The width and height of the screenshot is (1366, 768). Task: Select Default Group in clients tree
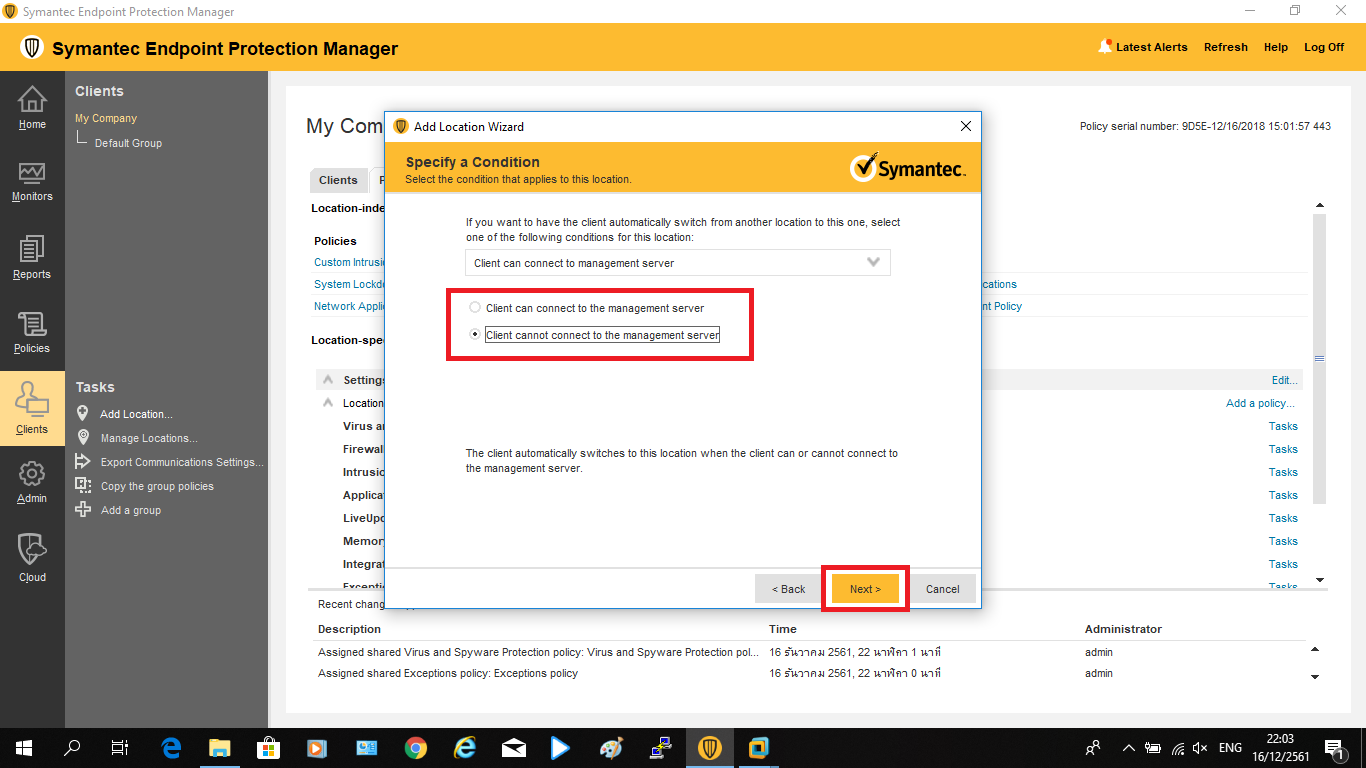pos(128,143)
